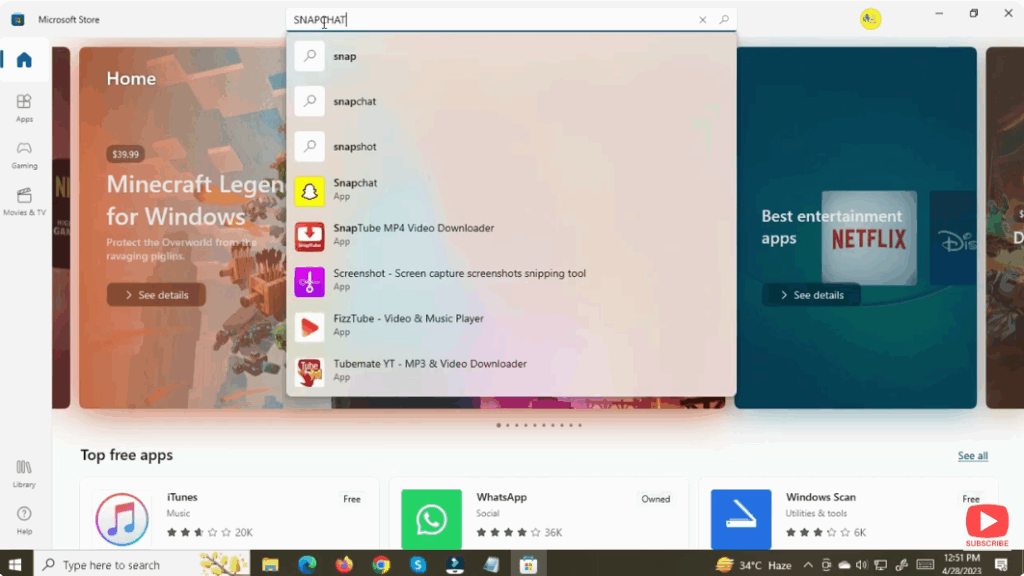Screen dimensions: 1024x576
Task: Pick FizzTube Video & Music Player result
Action: click(408, 325)
